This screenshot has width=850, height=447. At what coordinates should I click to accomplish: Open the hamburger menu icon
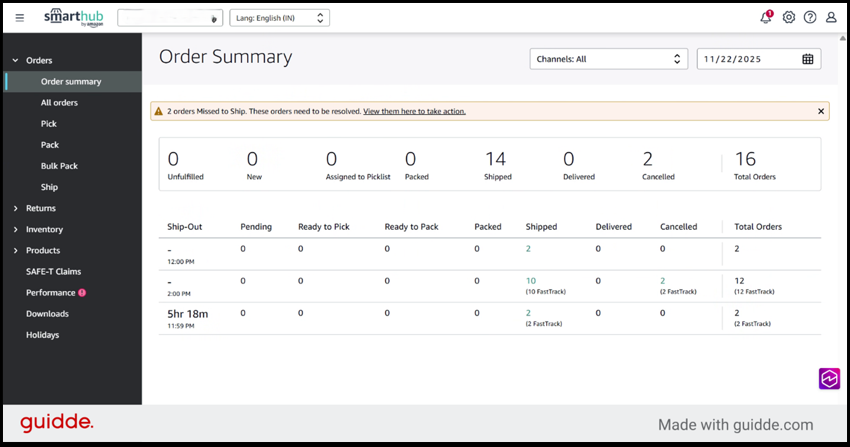20,18
